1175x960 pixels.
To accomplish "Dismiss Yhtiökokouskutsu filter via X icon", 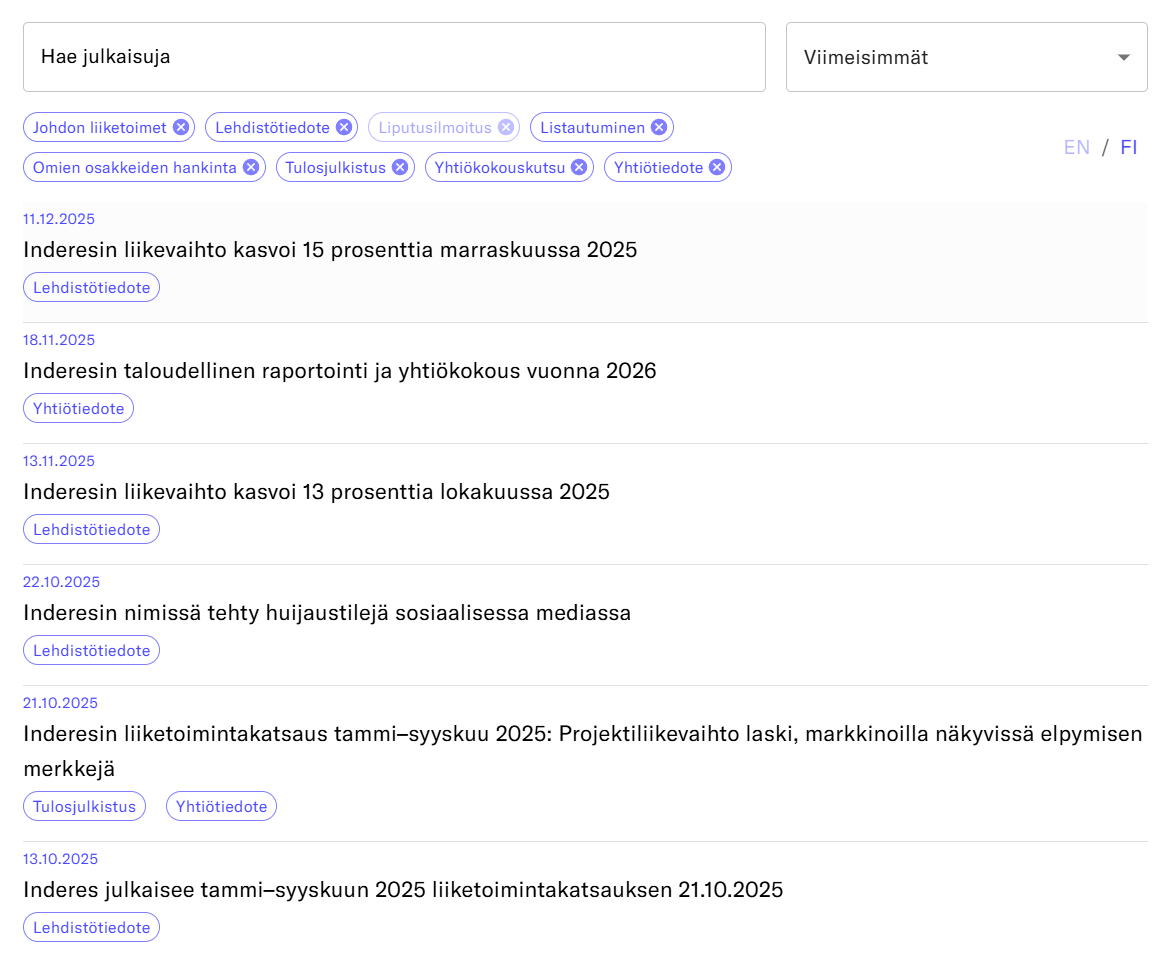I will (579, 167).
